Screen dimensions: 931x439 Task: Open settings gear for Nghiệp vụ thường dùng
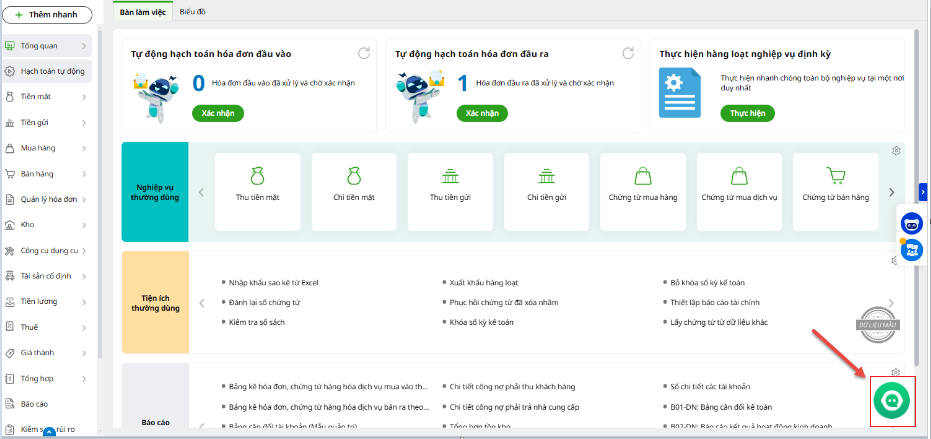896,151
